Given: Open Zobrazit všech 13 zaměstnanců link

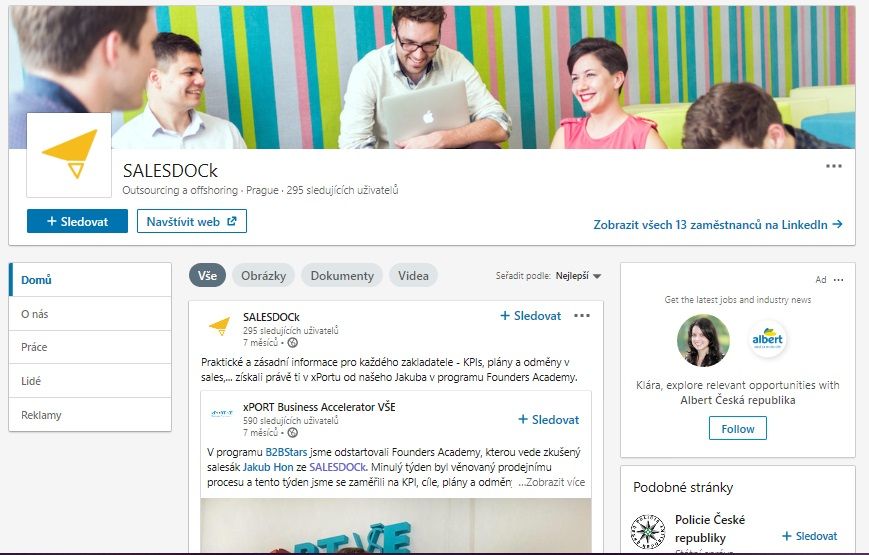Looking at the screenshot, I should pos(718,225).
